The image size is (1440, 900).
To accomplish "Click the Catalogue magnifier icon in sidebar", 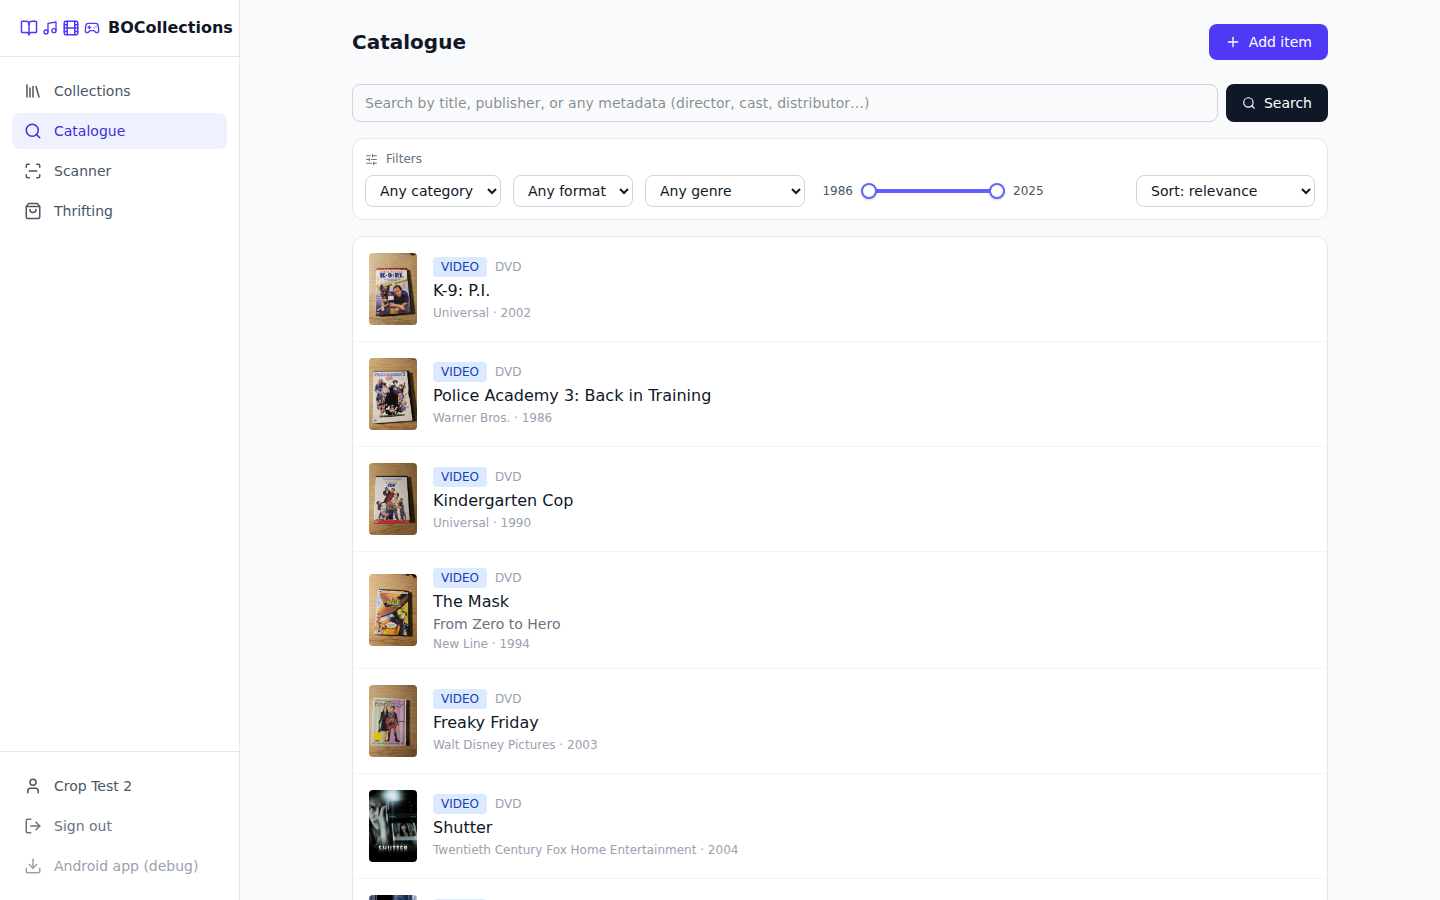I will pos(33,131).
